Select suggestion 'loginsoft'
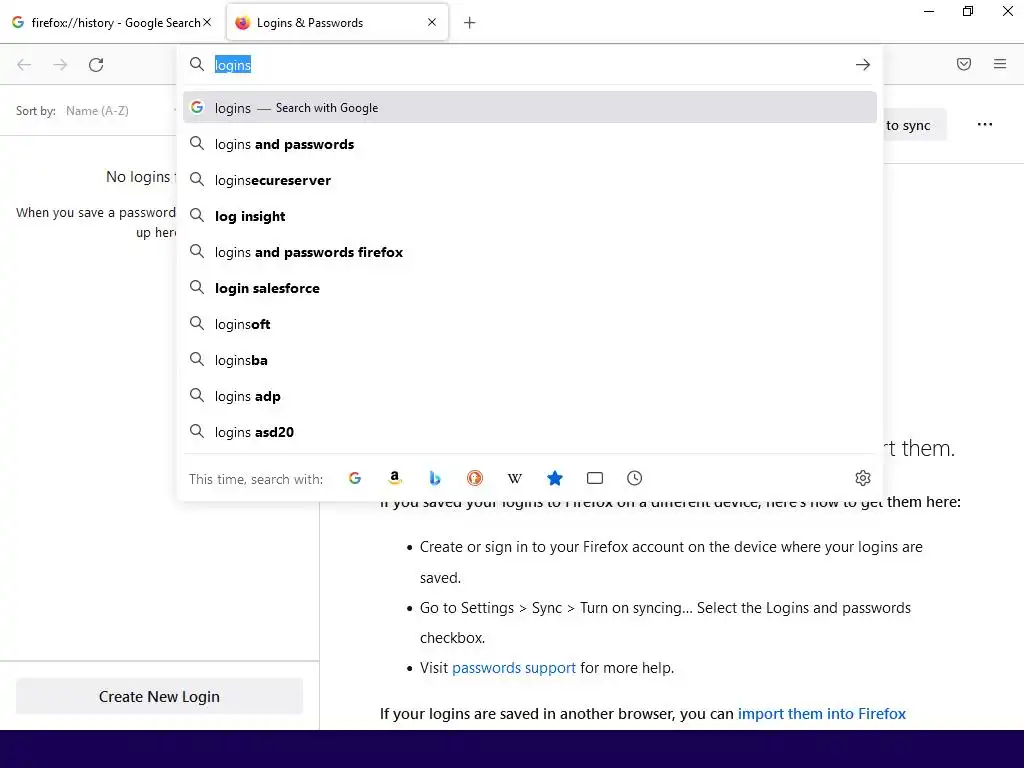The image size is (1024, 768). tap(530, 324)
